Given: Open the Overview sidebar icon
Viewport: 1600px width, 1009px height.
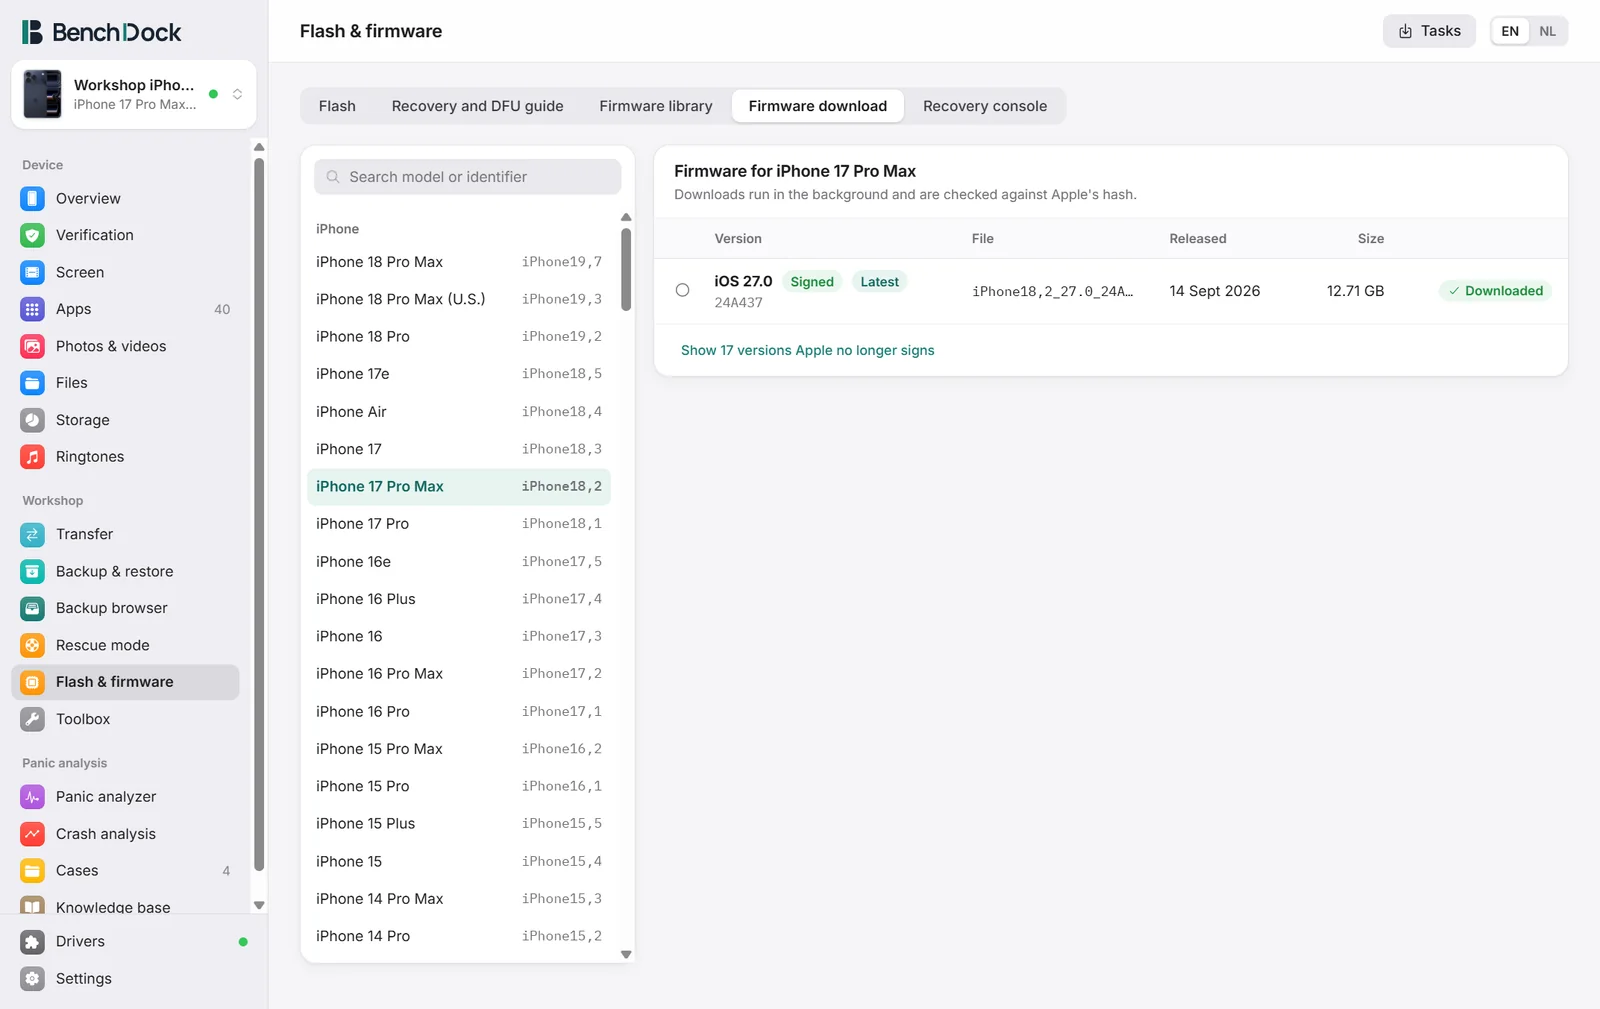Looking at the screenshot, I should 33,198.
